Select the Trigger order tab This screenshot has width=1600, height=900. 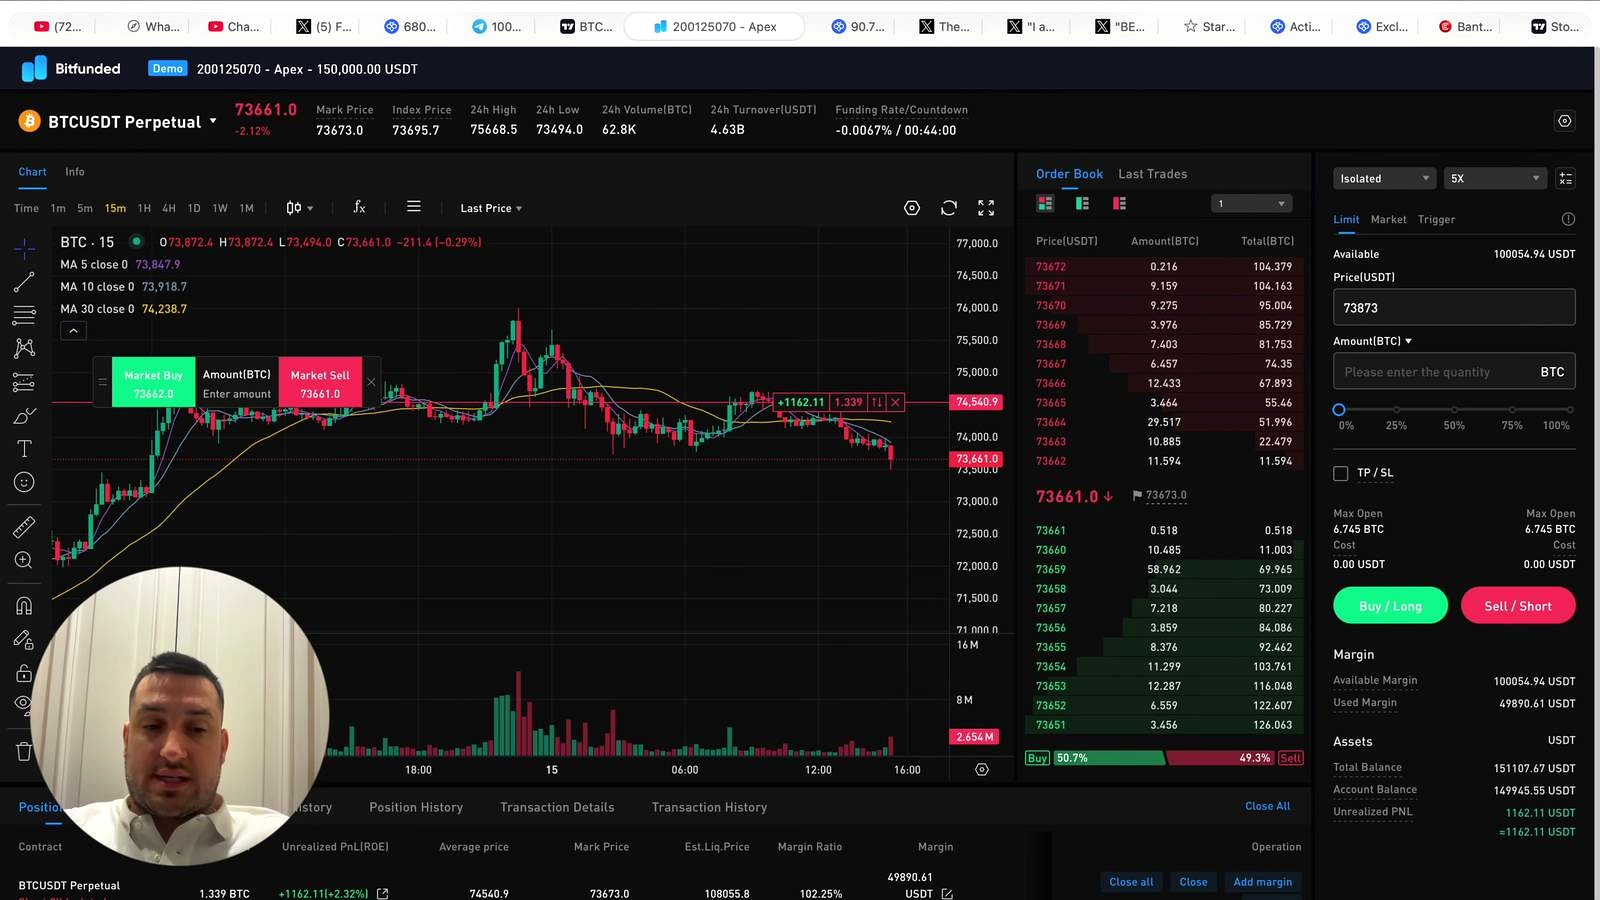1436,219
